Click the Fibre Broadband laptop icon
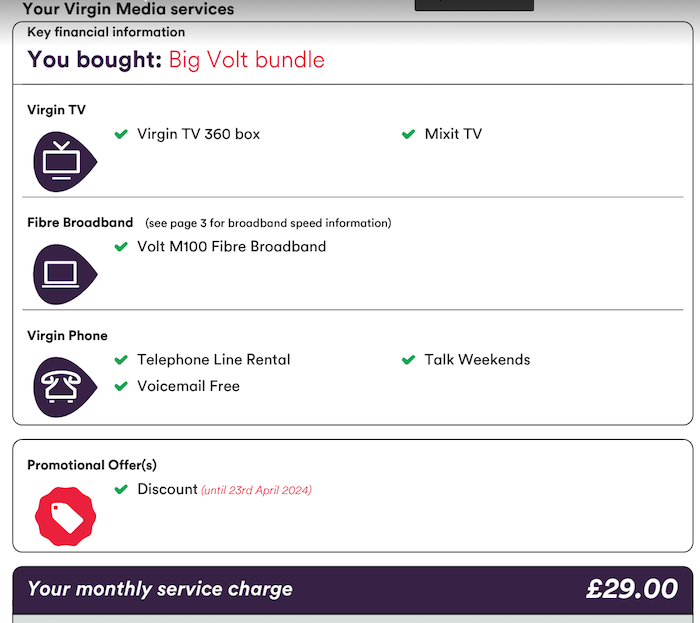The width and height of the screenshot is (700, 623). click(x=65, y=274)
